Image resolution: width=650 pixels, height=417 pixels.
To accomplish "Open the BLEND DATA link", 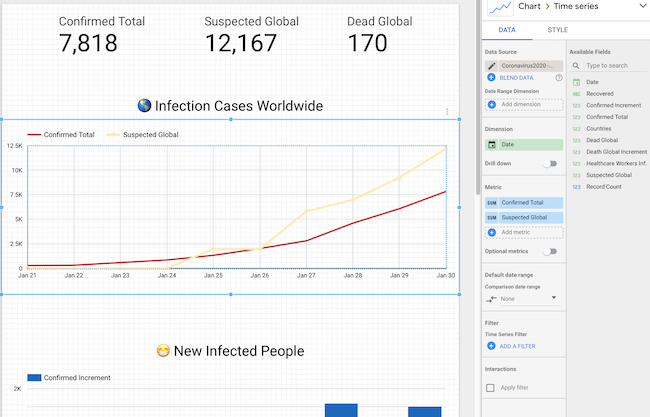I will [x=516, y=78].
